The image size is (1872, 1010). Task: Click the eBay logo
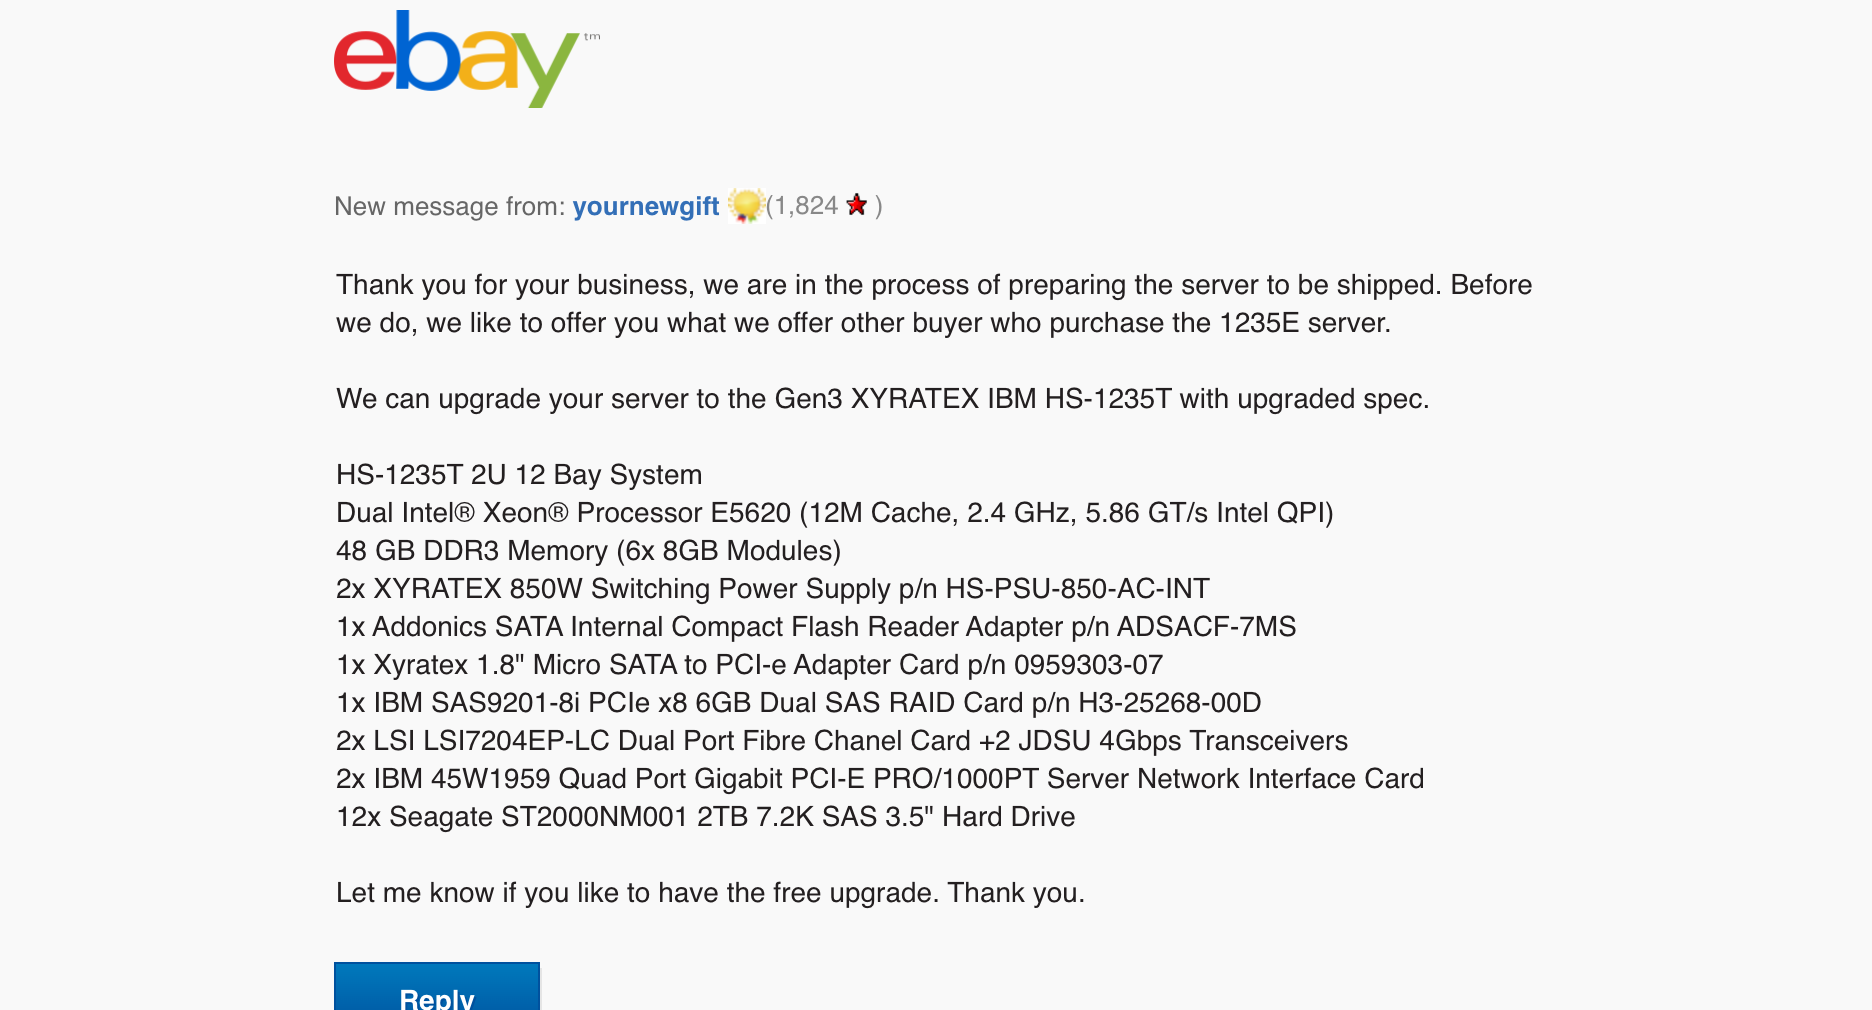coord(467,59)
